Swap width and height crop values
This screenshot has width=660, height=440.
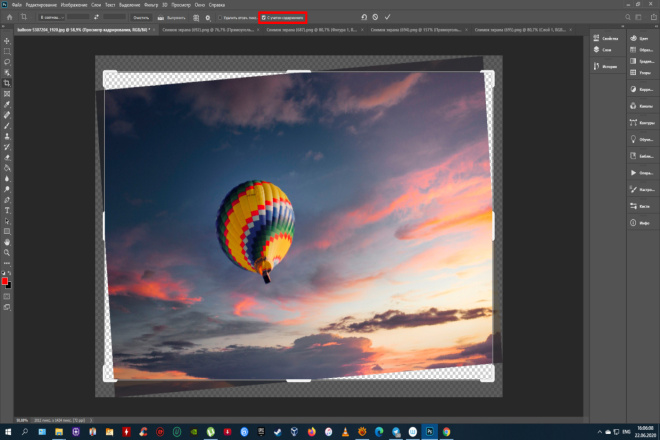click(96, 17)
